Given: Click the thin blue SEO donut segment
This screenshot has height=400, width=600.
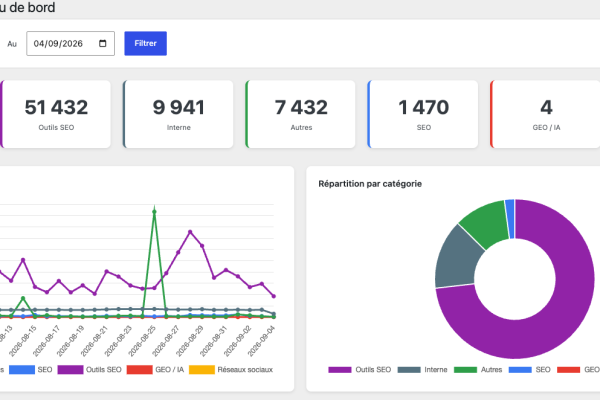Looking at the screenshot, I should pyautogui.click(x=510, y=219).
